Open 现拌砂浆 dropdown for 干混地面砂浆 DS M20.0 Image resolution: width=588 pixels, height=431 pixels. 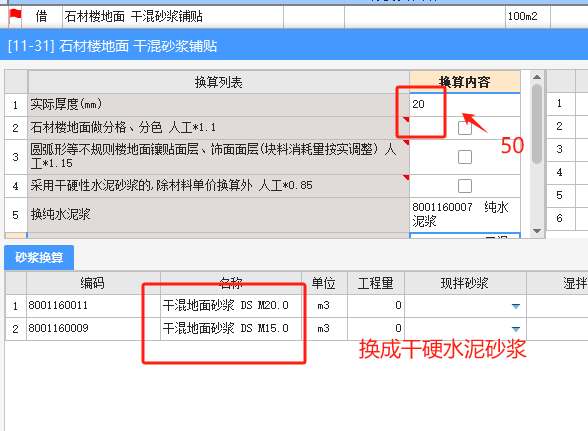[x=516, y=306]
